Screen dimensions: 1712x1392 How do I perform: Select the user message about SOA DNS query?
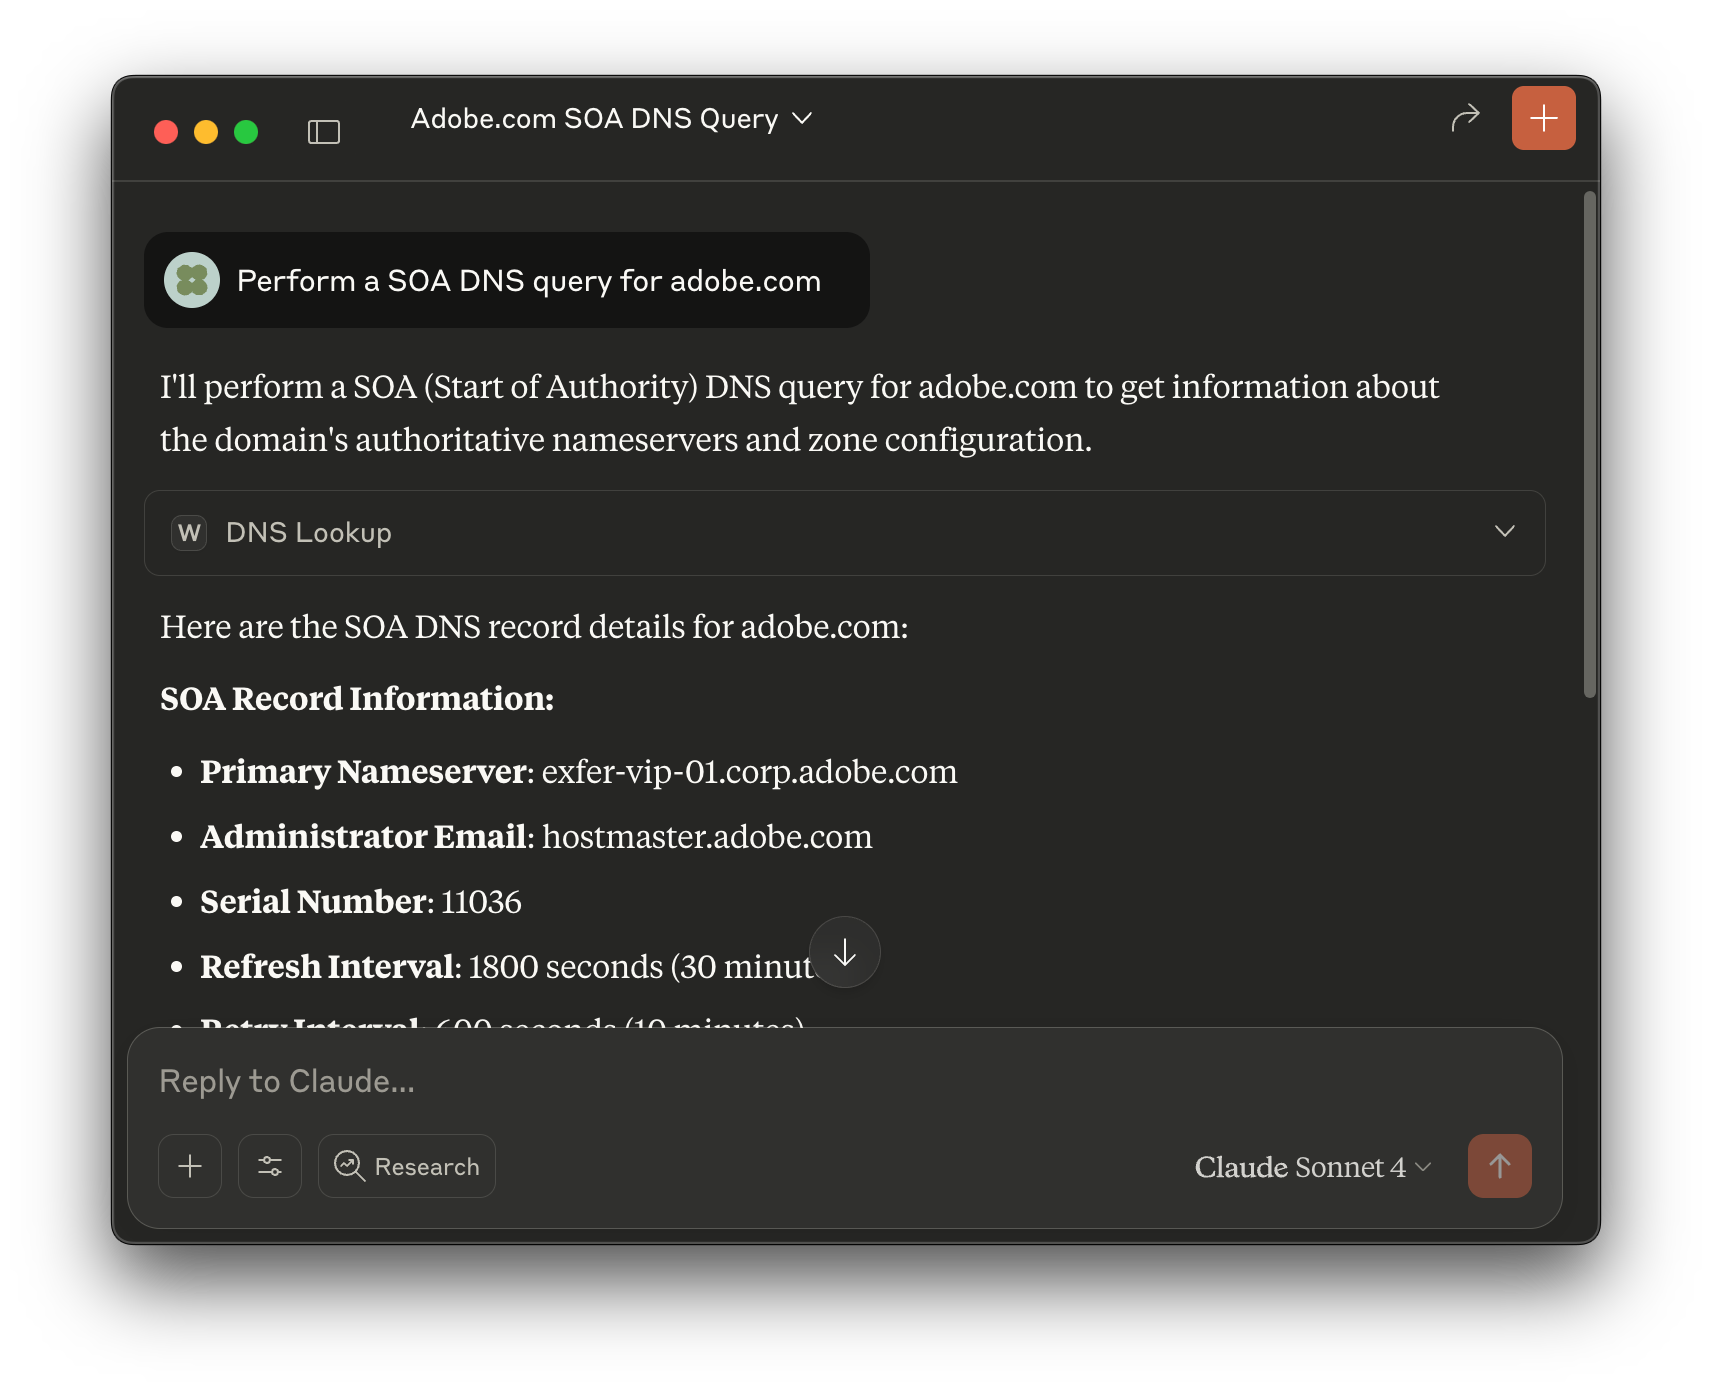pyautogui.click(x=528, y=281)
